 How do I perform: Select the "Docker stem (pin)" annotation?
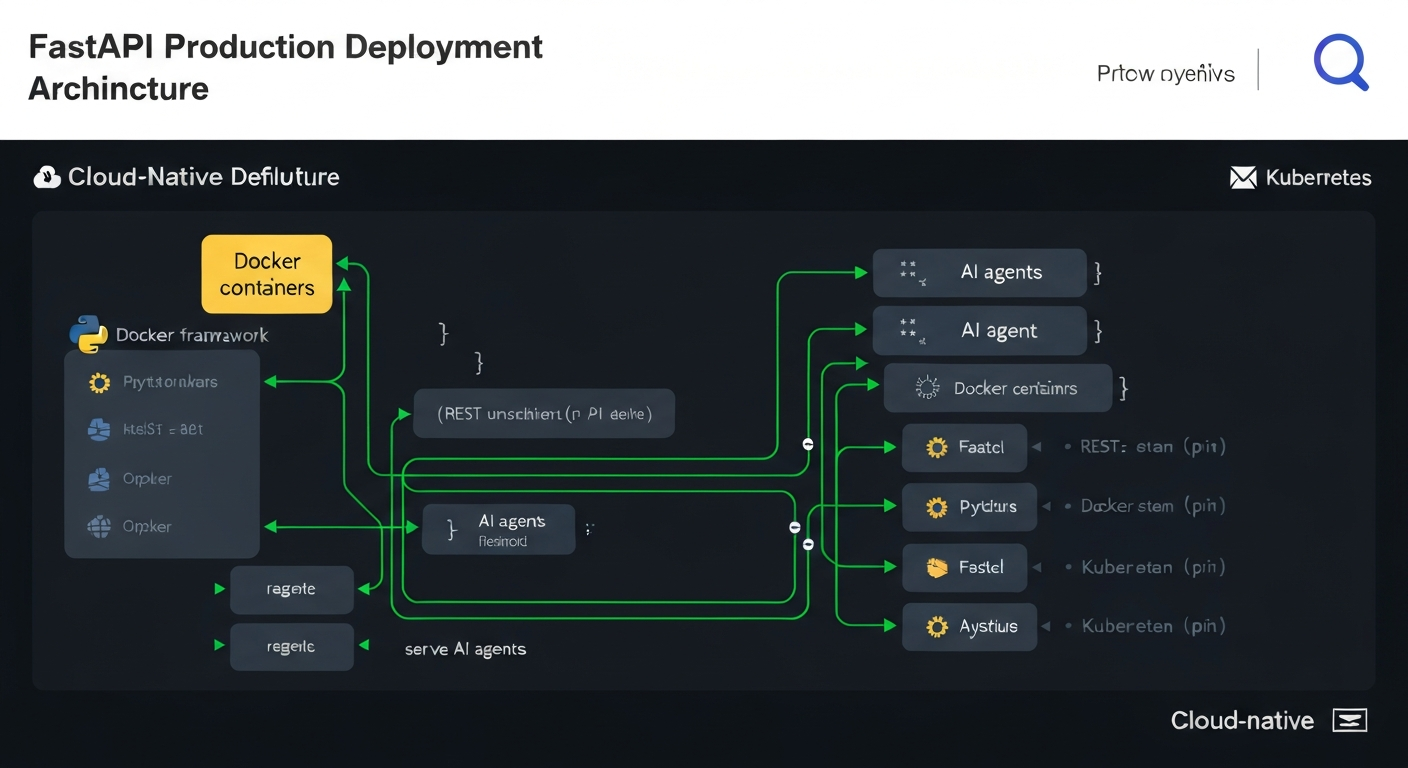pyautogui.click(x=1153, y=506)
